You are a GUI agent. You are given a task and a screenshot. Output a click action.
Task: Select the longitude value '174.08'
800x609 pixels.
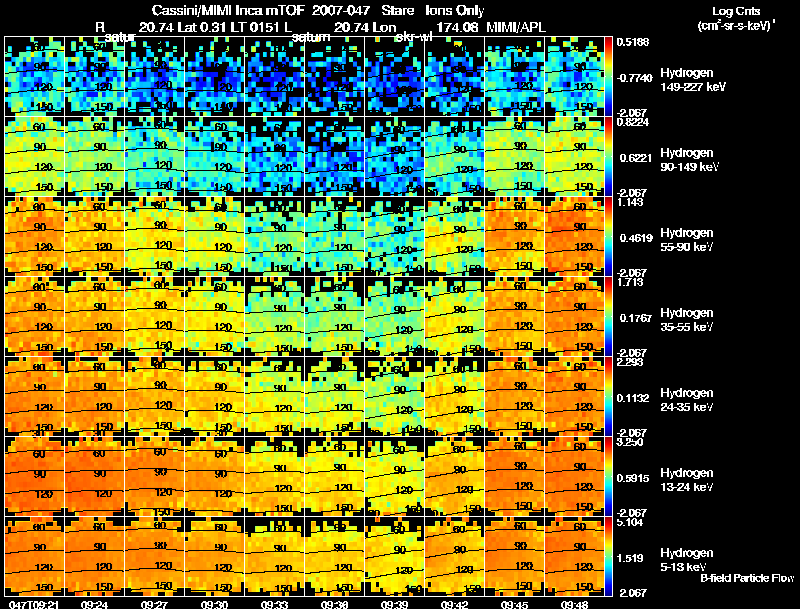[x=458, y=27]
